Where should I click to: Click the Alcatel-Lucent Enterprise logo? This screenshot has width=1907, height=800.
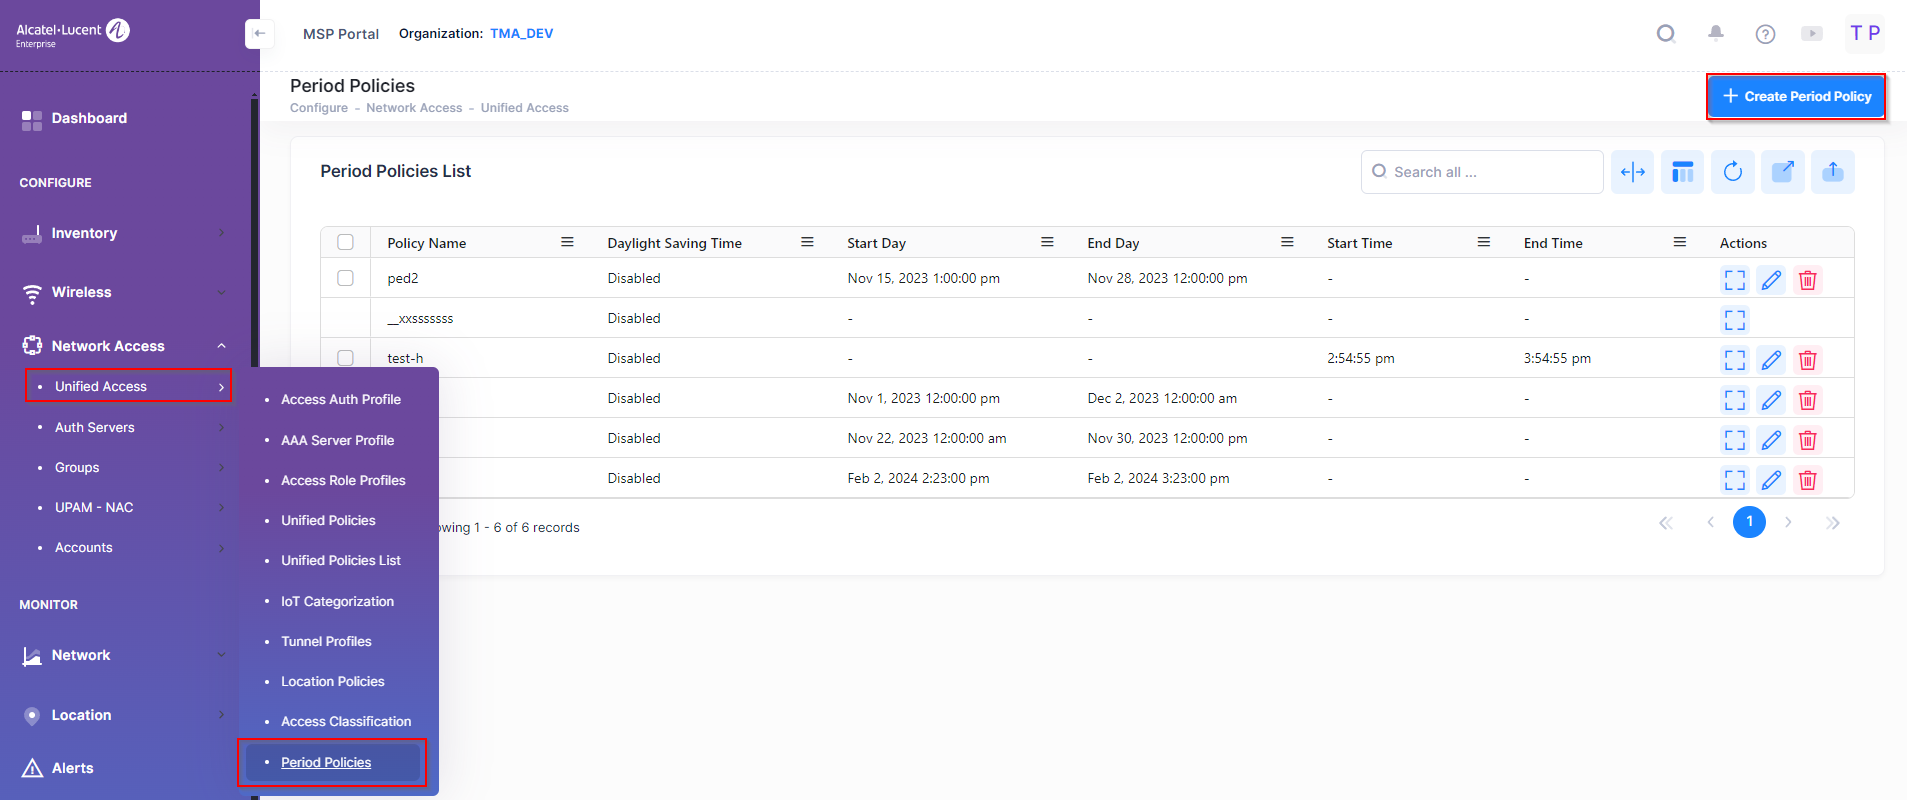point(73,33)
